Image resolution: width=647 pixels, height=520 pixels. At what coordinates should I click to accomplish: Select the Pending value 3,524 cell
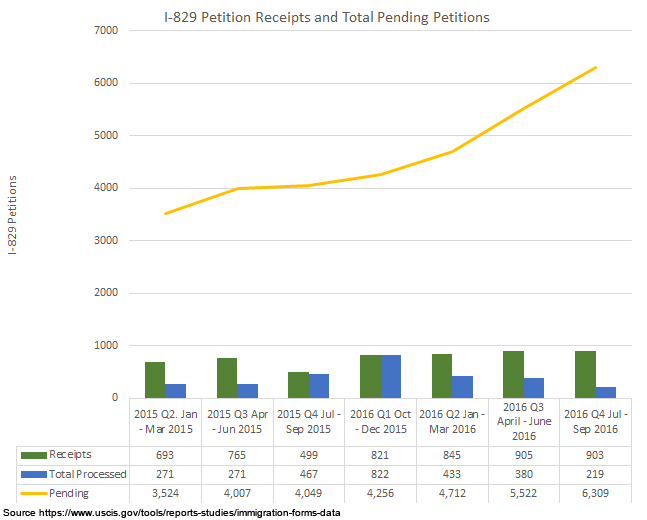pos(165,493)
